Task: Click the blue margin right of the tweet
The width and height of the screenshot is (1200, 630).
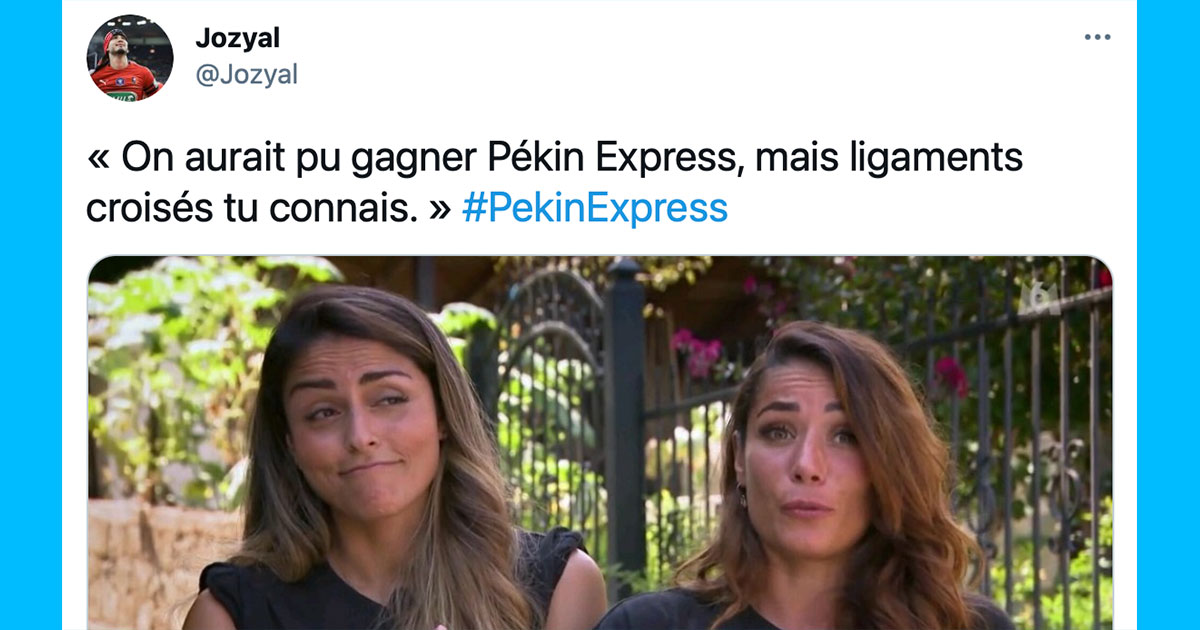Action: click(1168, 315)
